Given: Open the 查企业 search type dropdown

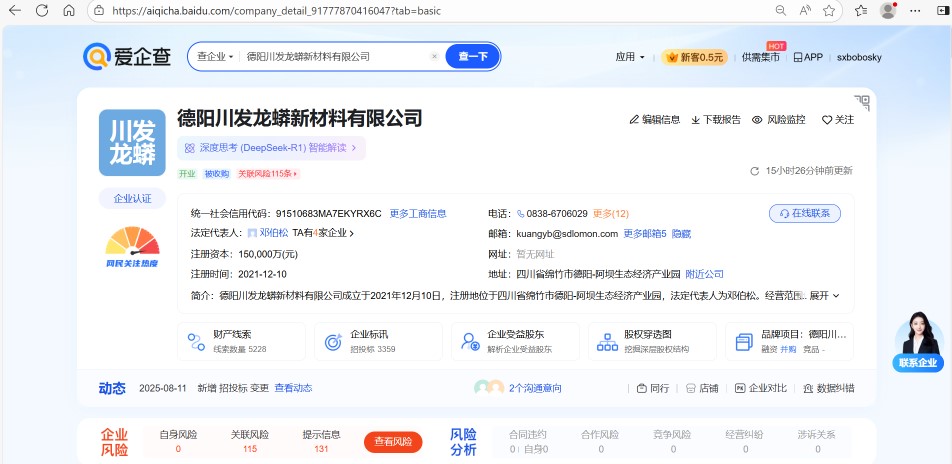Looking at the screenshot, I should point(215,56).
